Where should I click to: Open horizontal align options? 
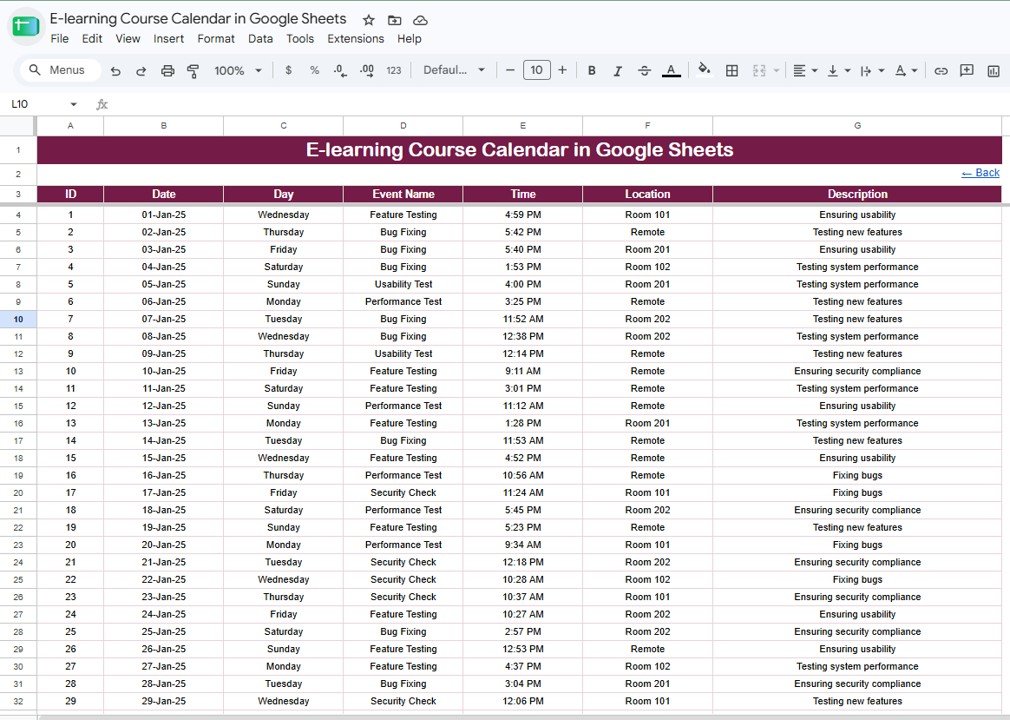point(805,71)
